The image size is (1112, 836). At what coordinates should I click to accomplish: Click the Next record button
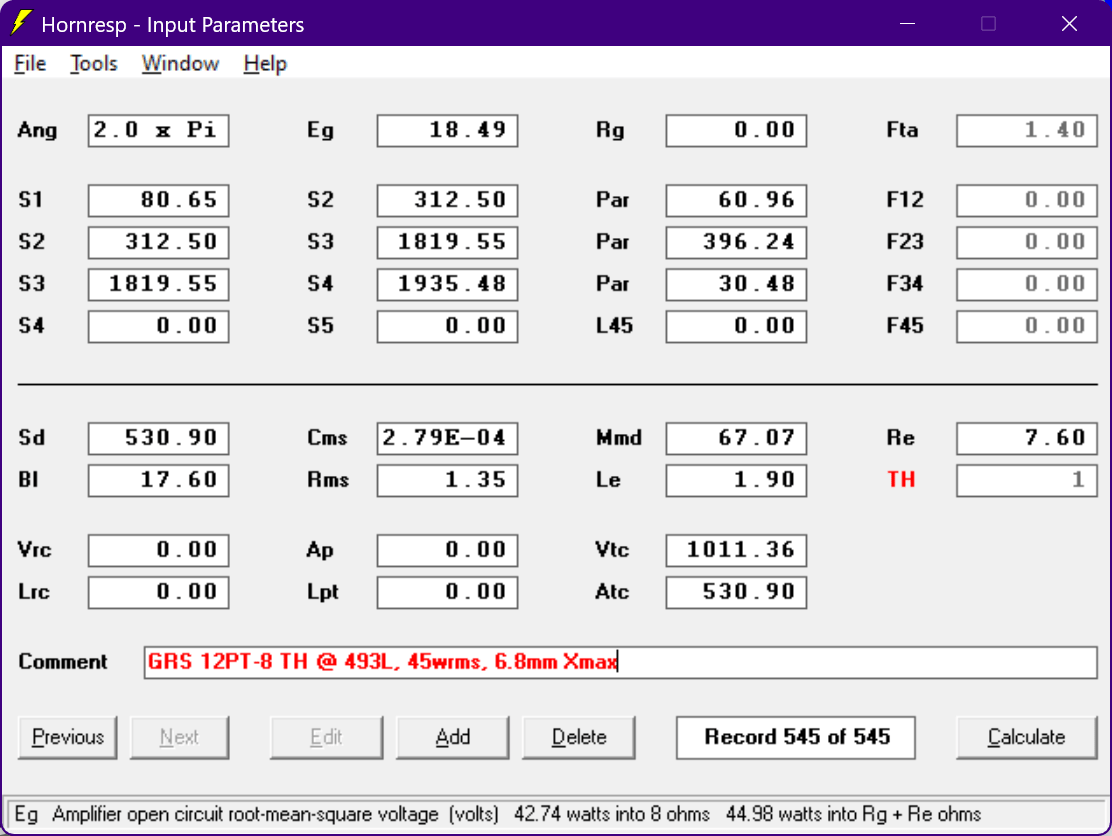point(179,737)
